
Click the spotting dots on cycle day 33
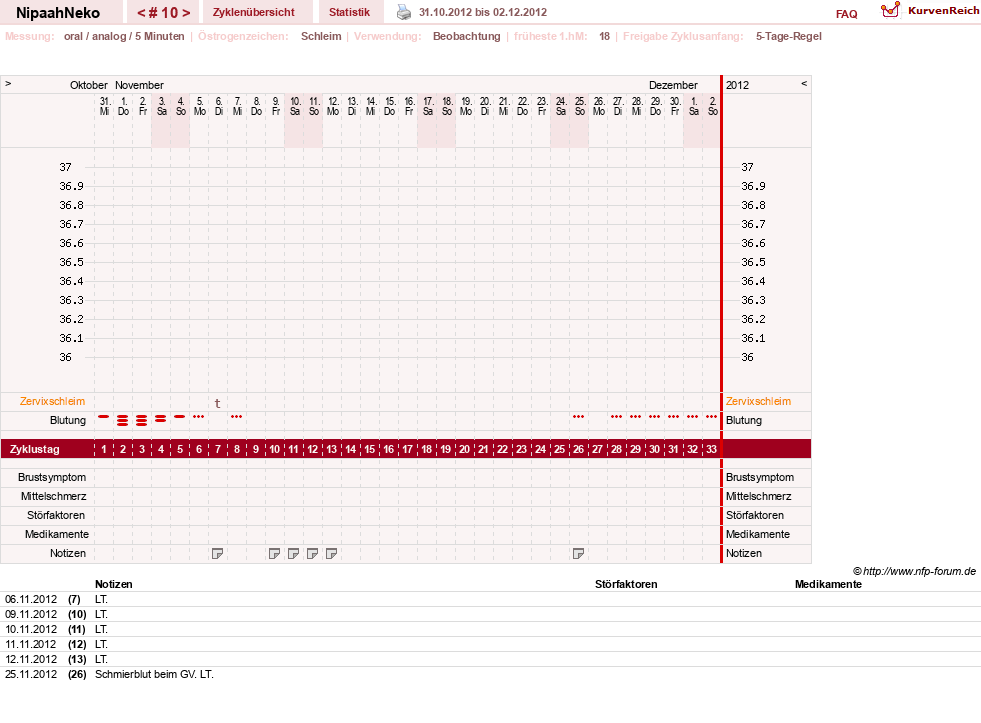(711, 417)
